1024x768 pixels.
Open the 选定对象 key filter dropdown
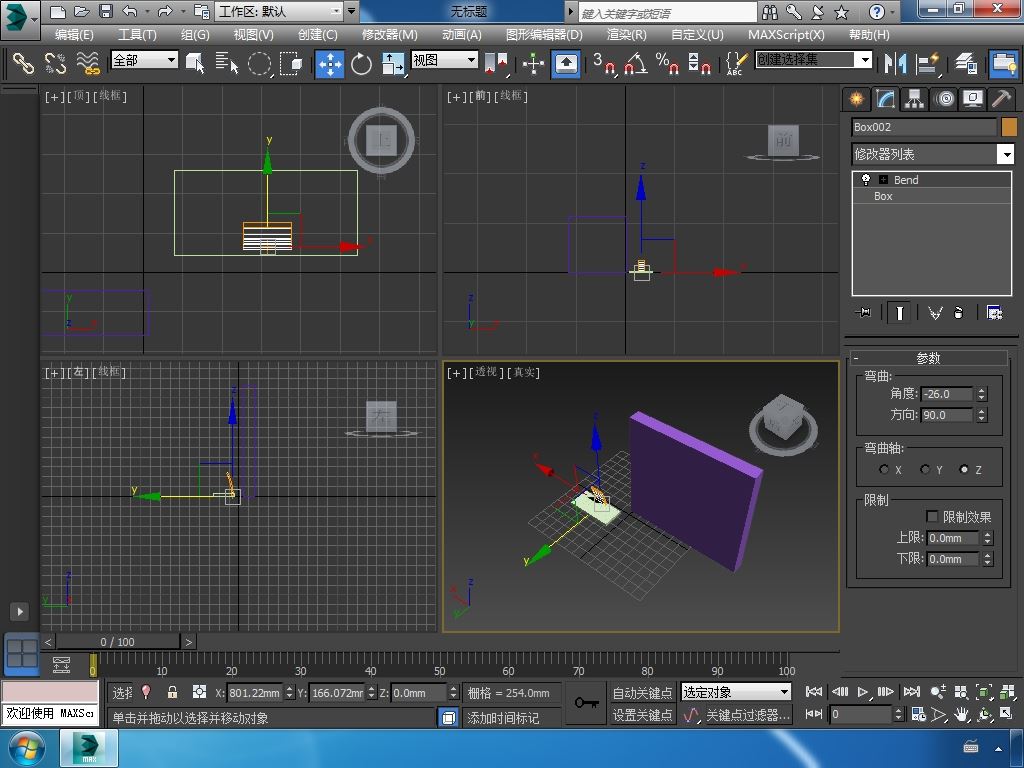(x=735, y=692)
